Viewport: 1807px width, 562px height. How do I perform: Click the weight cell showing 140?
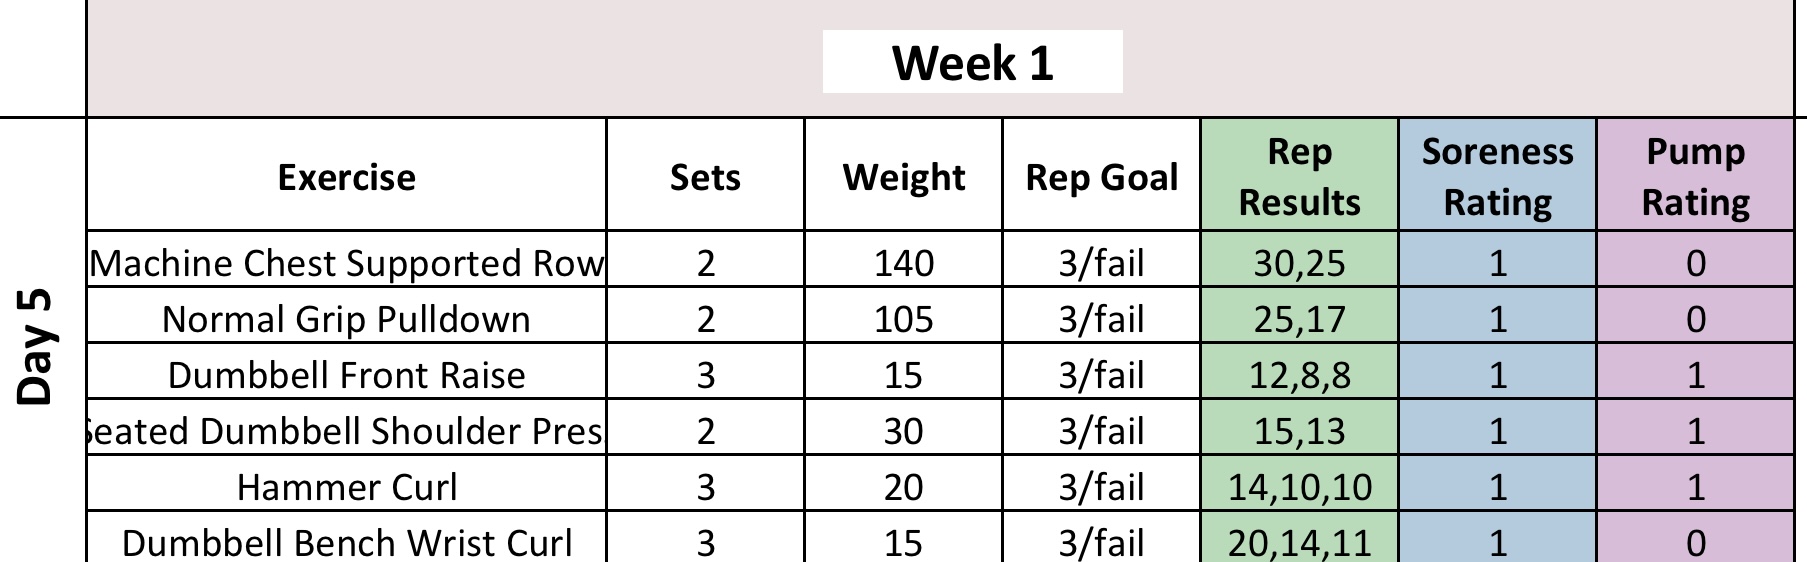tap(903, 263)
